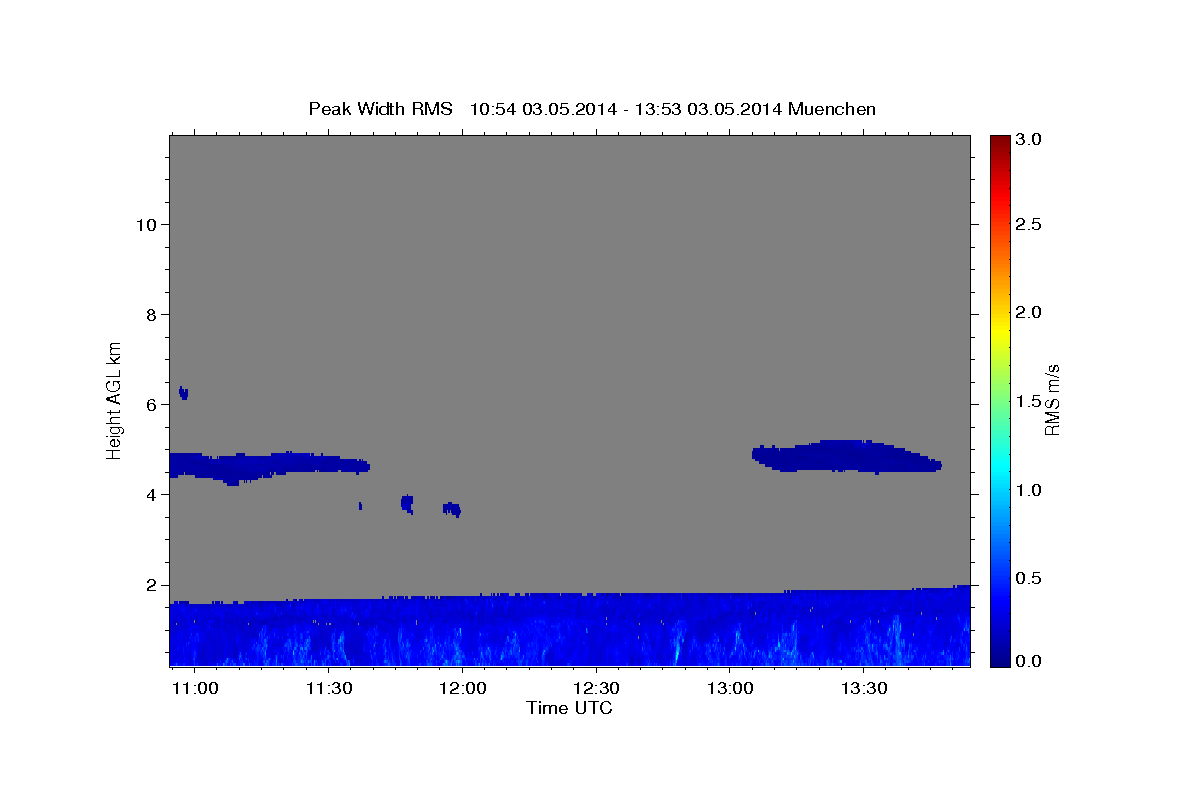Click the 11:00 time tick label
This screenshot has height=800, width=1200.
pos(195,689)
